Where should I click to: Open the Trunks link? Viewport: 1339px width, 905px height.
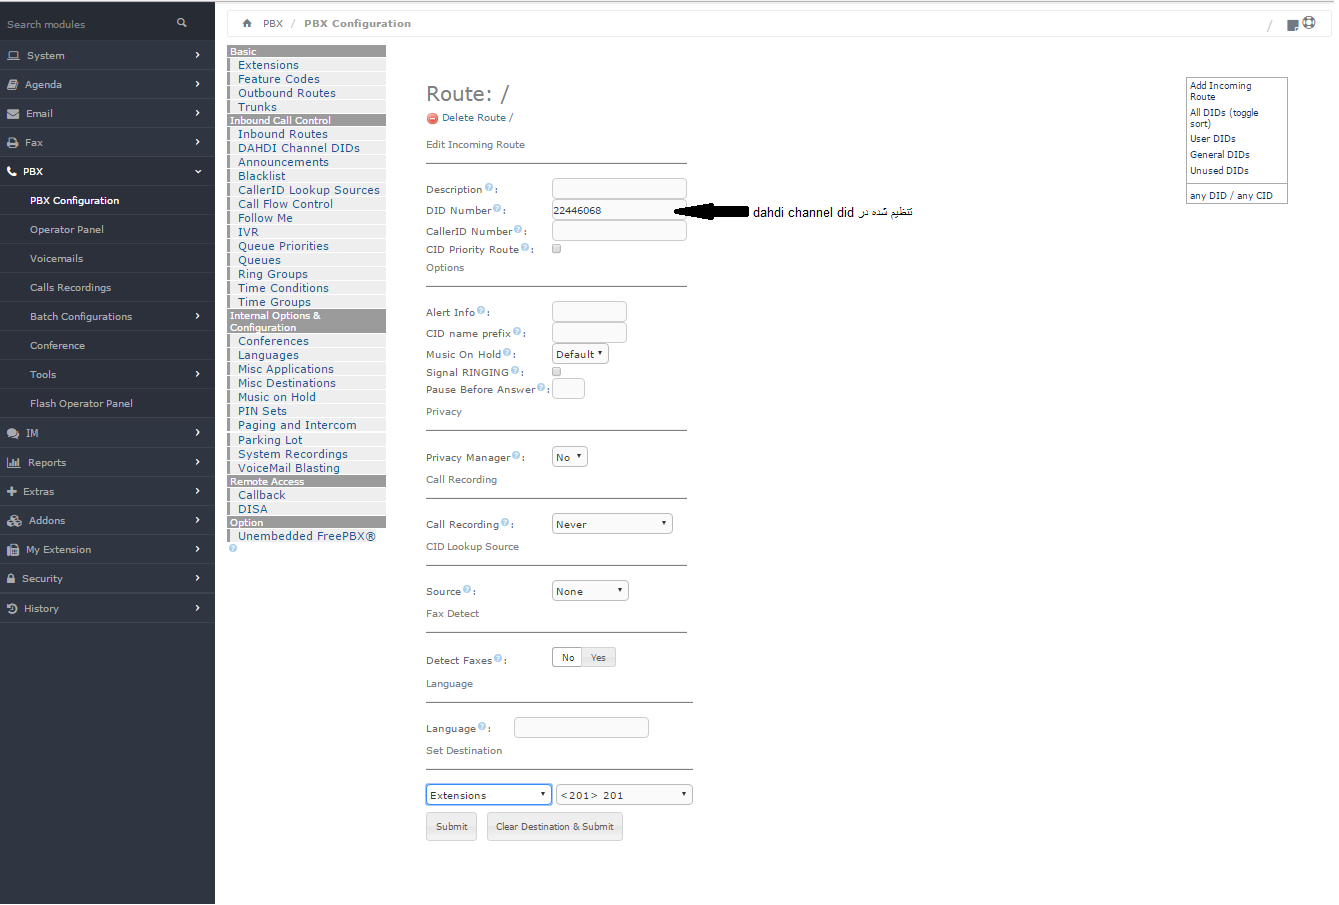[x=258, y=107]
